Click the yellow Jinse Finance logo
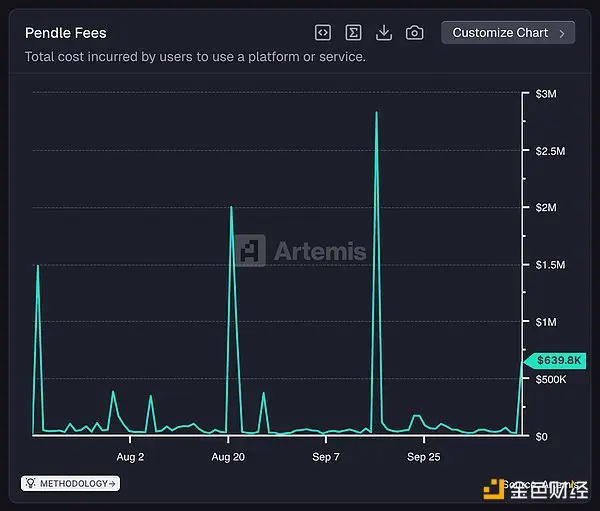The width and height of the screenshot is (600, 511). [x=494, y=489]
